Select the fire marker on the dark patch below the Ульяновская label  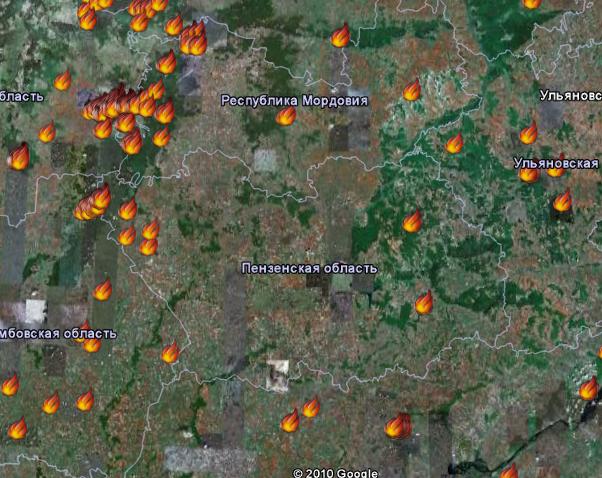tap(562, 201)
